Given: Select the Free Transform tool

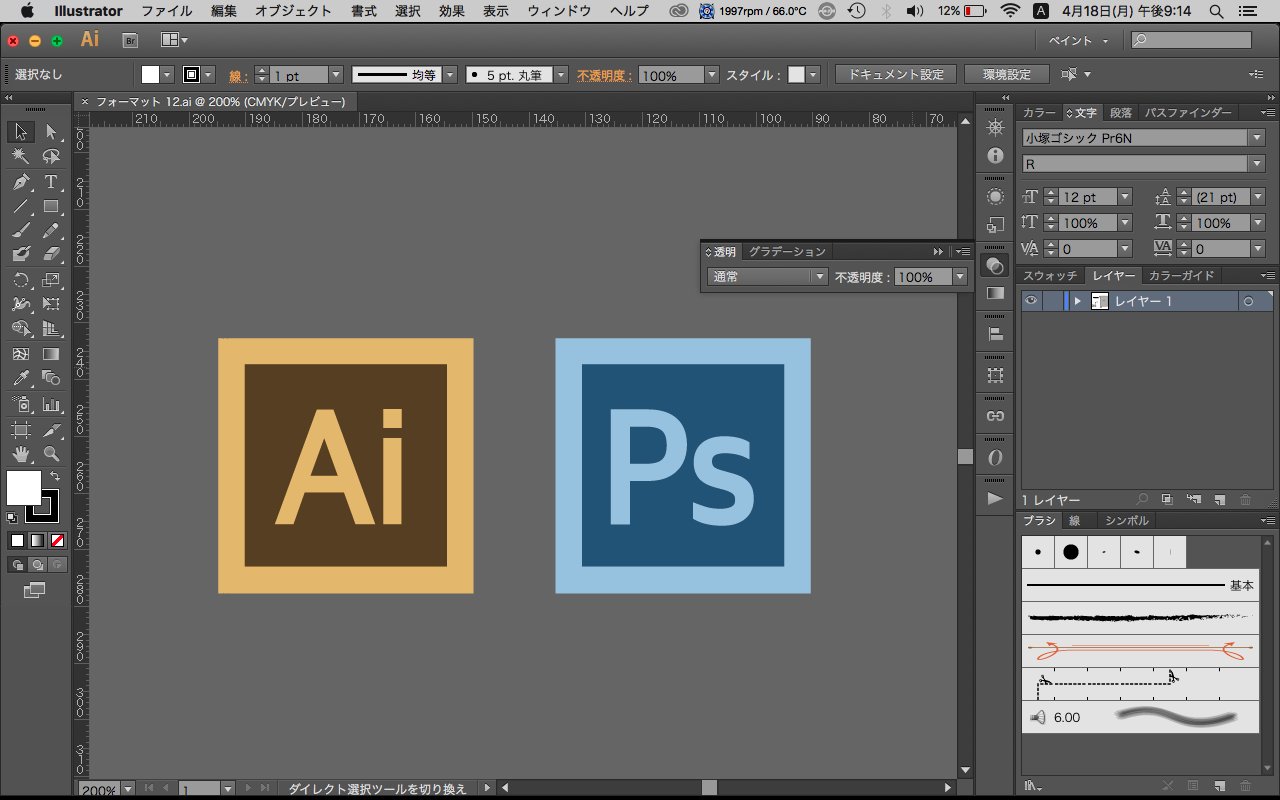Looking at the screenshot, I should tap(51, 304).
